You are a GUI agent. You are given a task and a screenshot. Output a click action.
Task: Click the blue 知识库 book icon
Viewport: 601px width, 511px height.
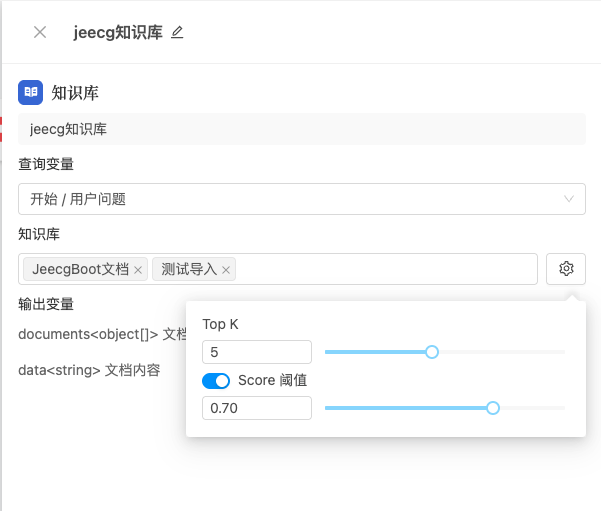(31, 92)
